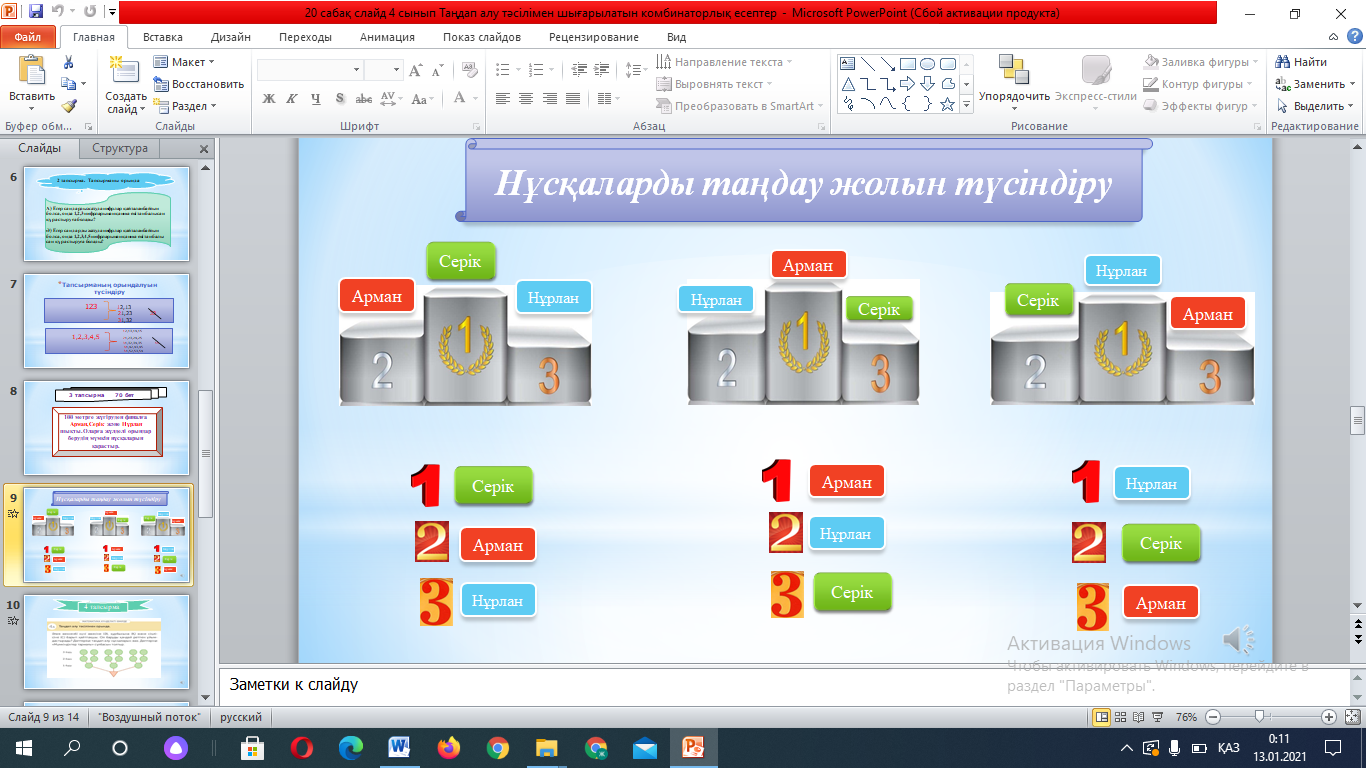Open the Firefox icon in the taskbar
This screenshot has height=768, width=1366.
(x=449, y=747)
